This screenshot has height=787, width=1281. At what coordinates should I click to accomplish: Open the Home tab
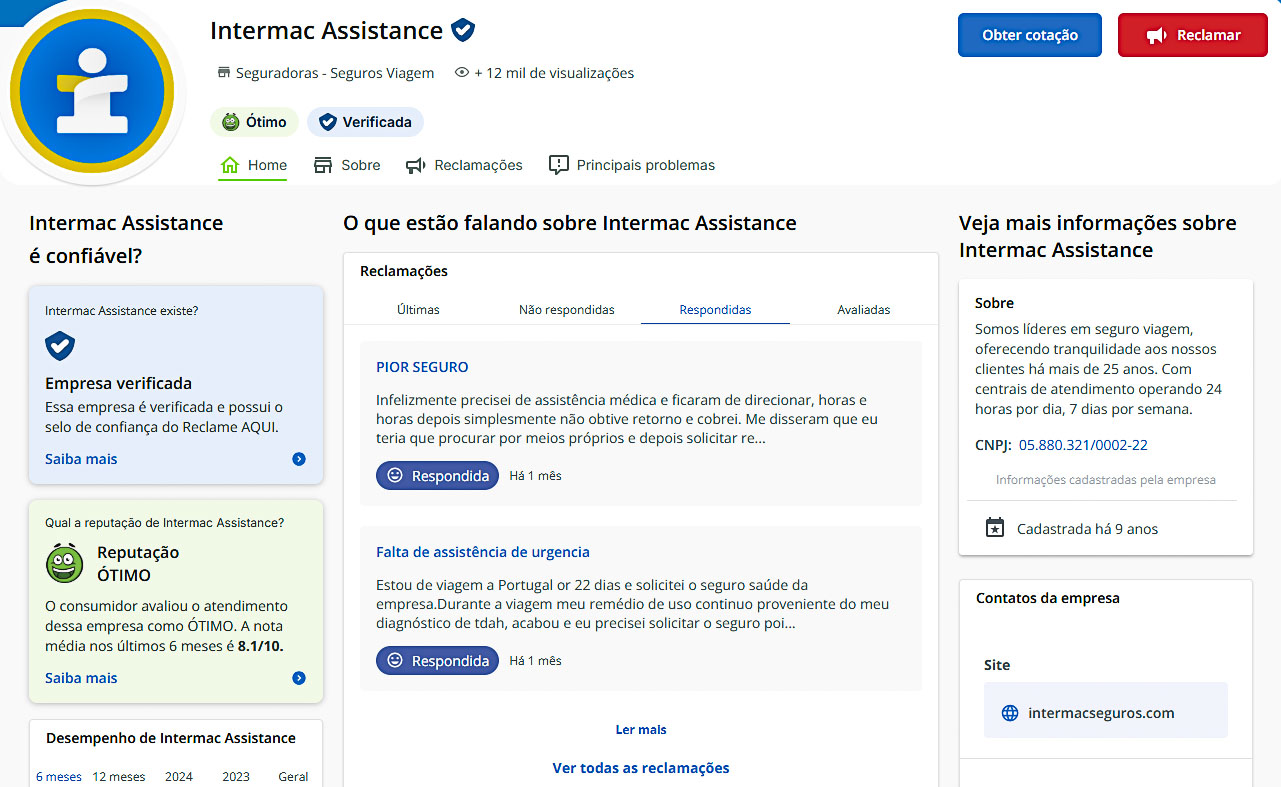coord(254,165)
